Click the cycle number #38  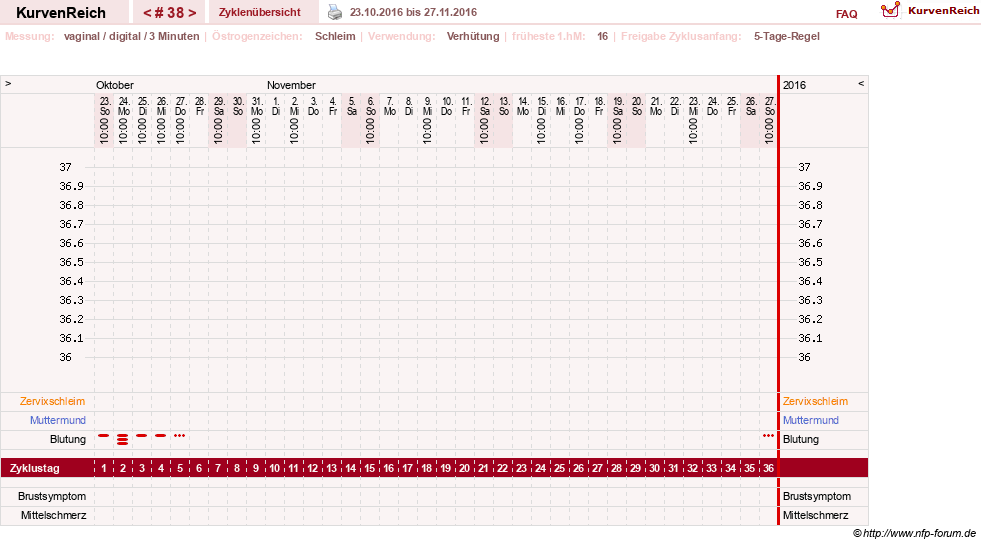tap(170, 13)
